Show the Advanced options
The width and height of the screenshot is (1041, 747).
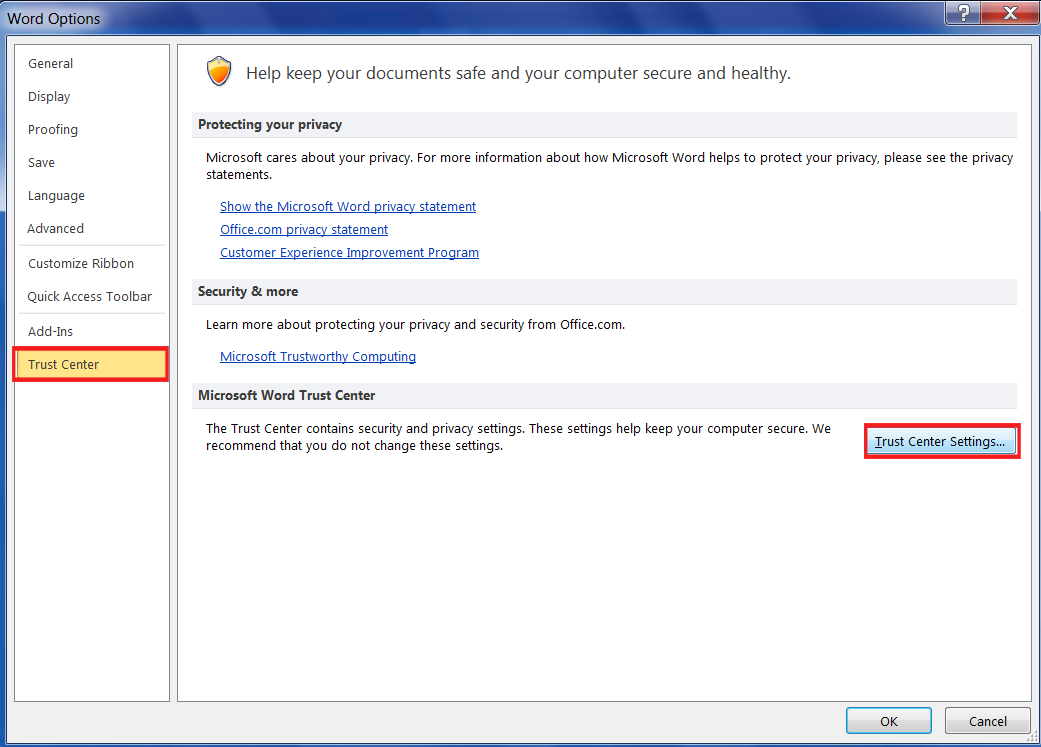(x=56, y=229)
